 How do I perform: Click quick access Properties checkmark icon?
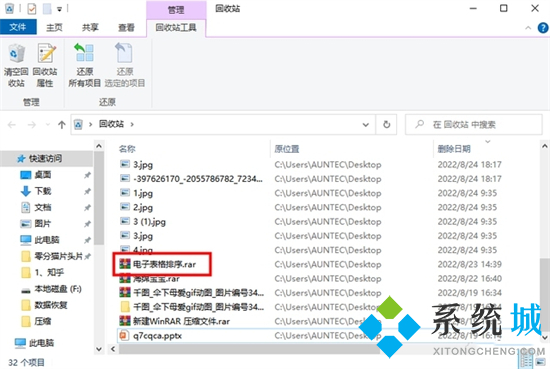pos(32,8)
